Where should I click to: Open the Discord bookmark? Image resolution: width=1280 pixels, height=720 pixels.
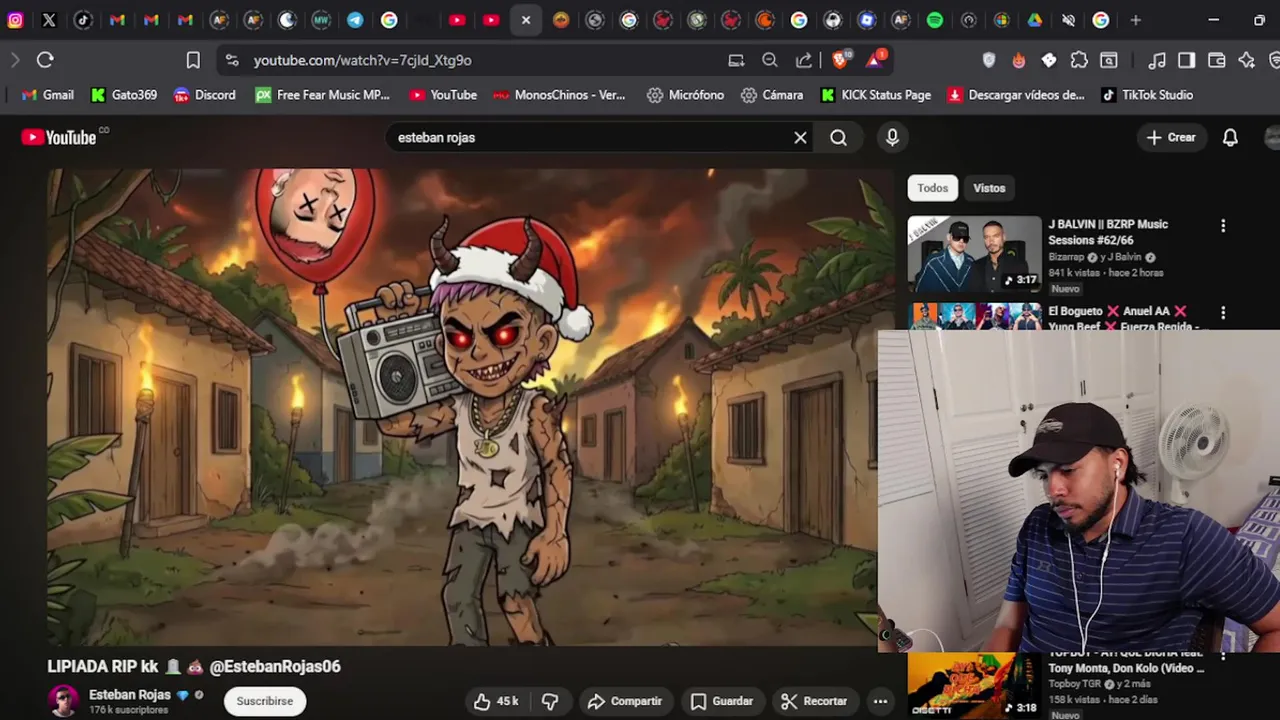[205, 95]
